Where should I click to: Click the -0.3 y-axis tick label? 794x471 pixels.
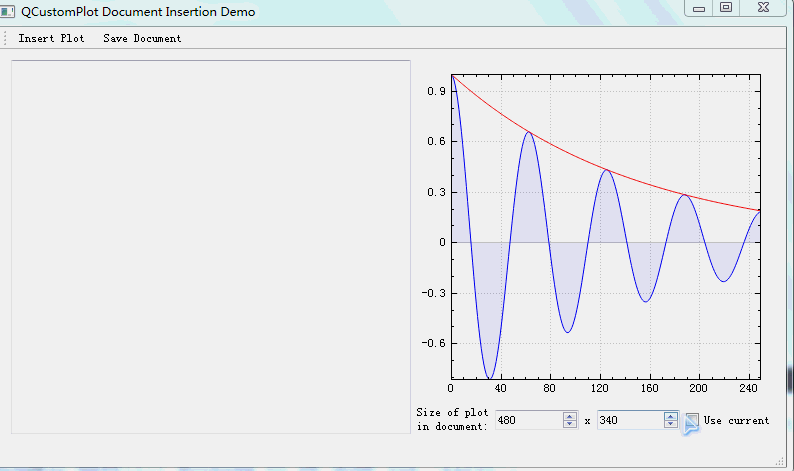(433, 293)
